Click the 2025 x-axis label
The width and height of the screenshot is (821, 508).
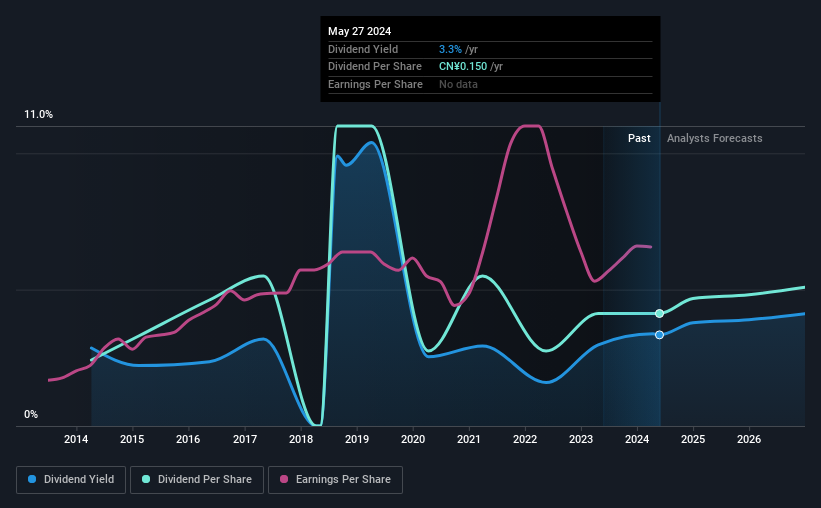tap(693, 439)
